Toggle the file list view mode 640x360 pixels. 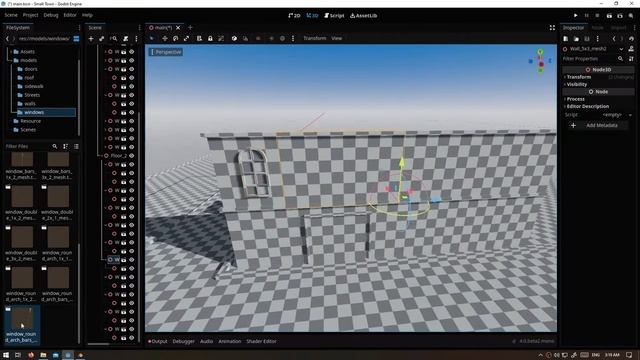pos(76,146)
